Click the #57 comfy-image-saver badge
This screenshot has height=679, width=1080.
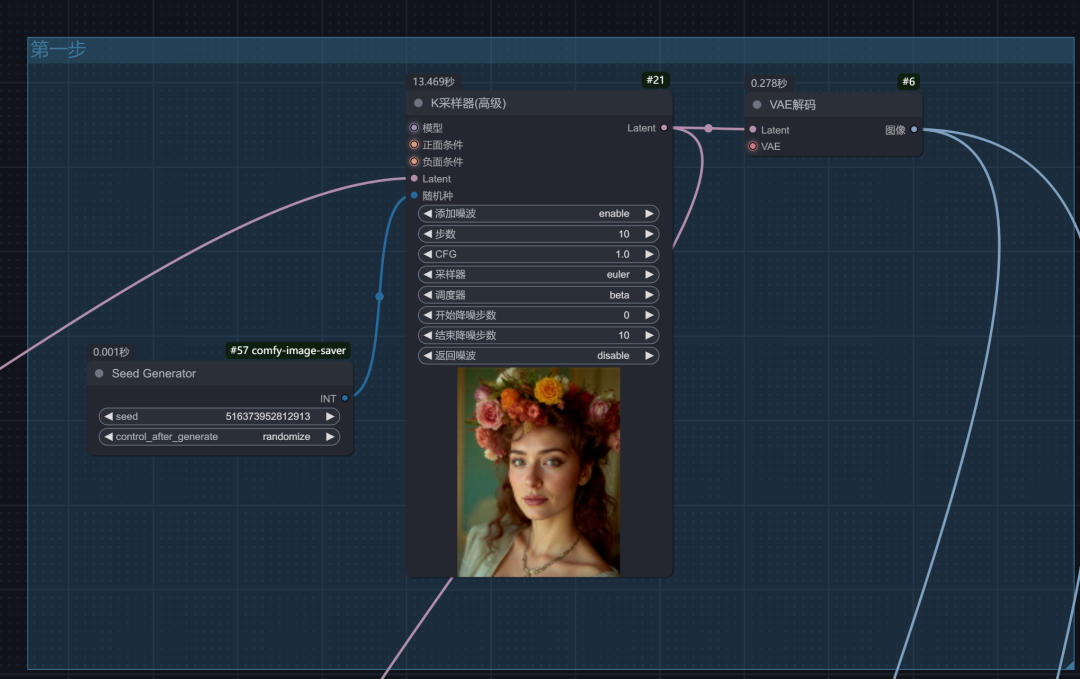[288, 351]
